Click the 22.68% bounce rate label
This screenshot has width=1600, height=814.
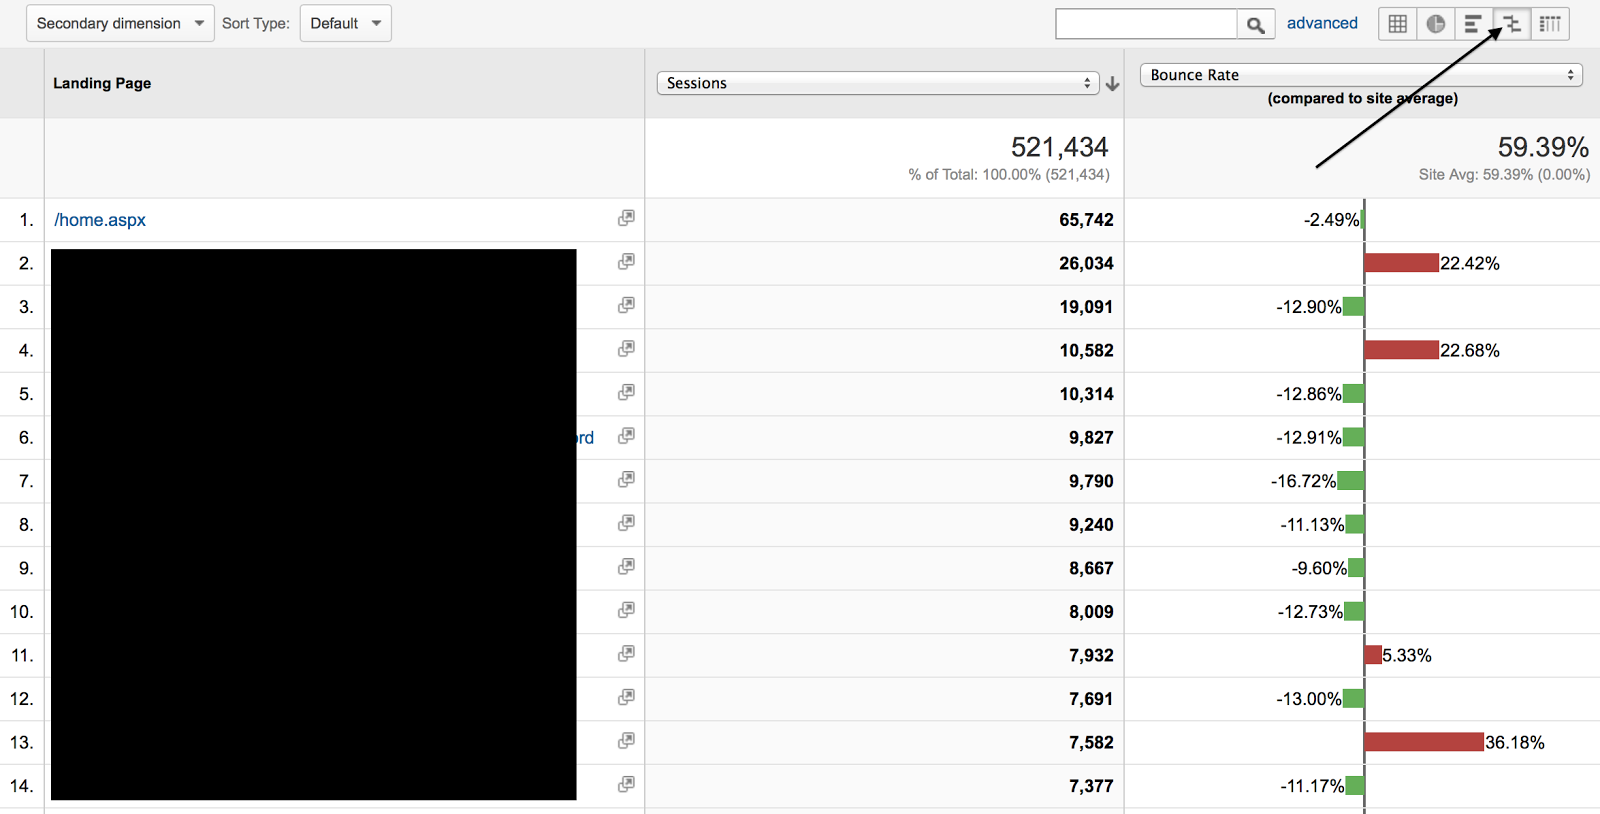[1470, 350]
